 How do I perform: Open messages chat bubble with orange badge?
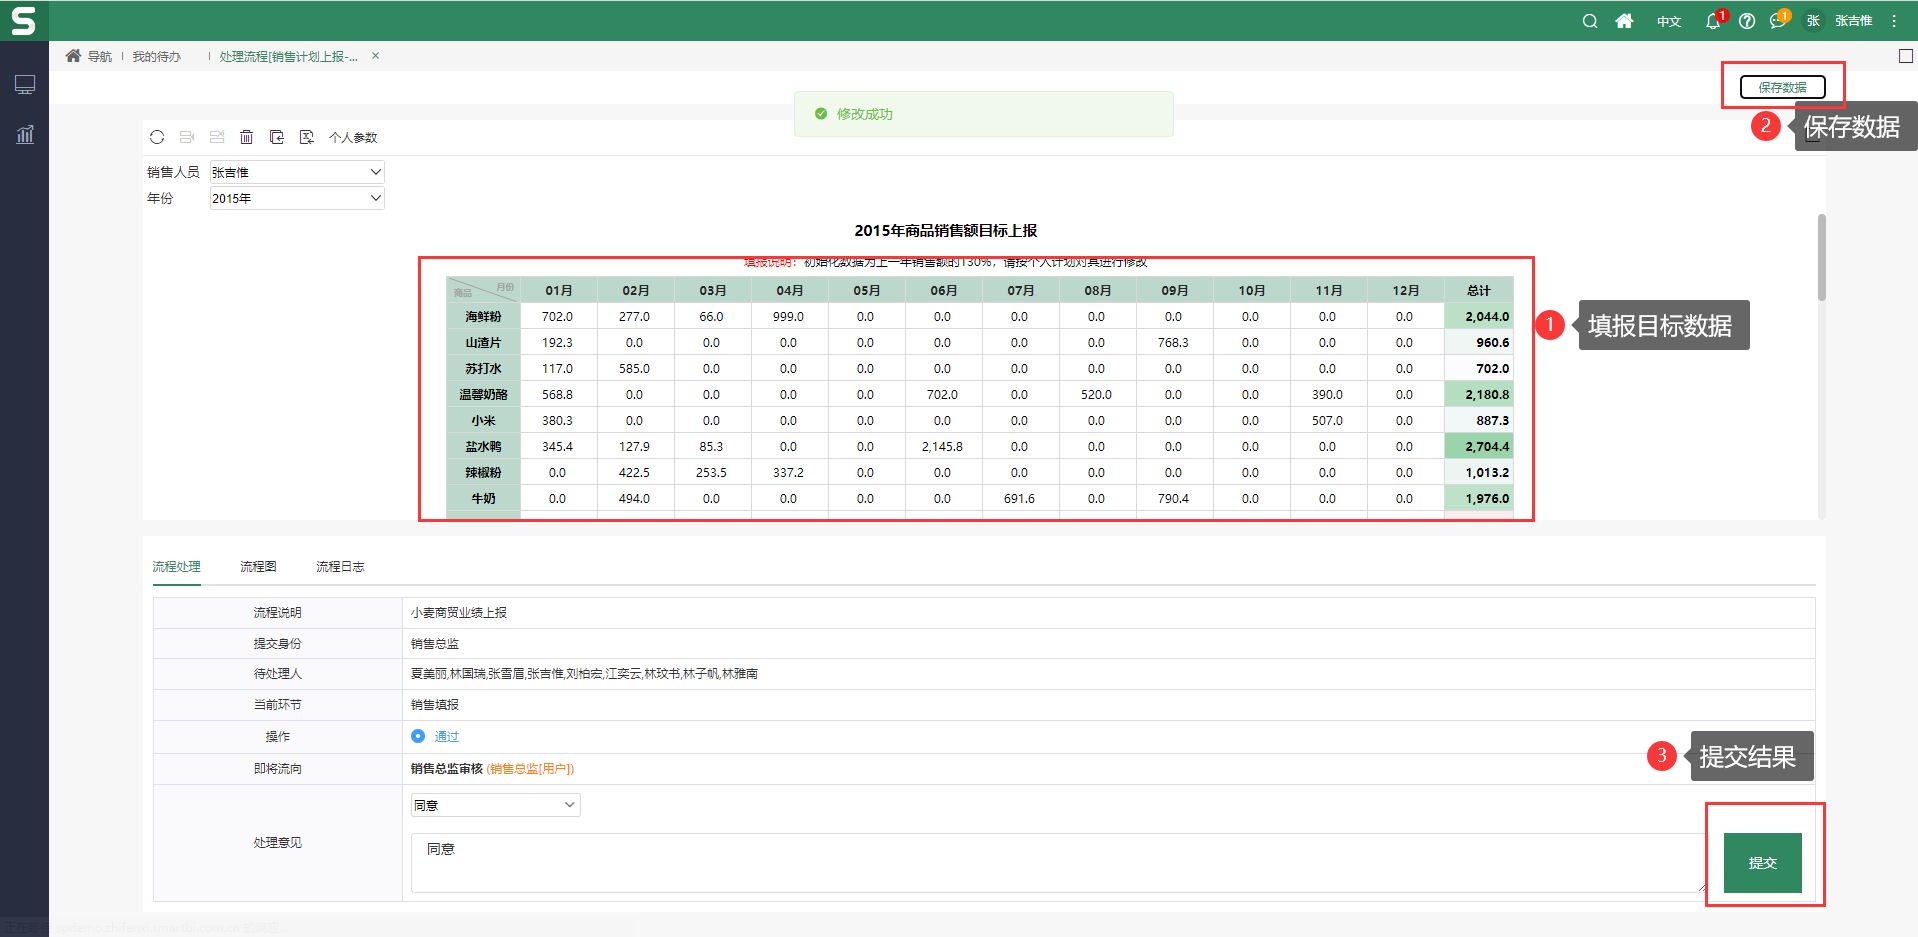coord(1779,20)
